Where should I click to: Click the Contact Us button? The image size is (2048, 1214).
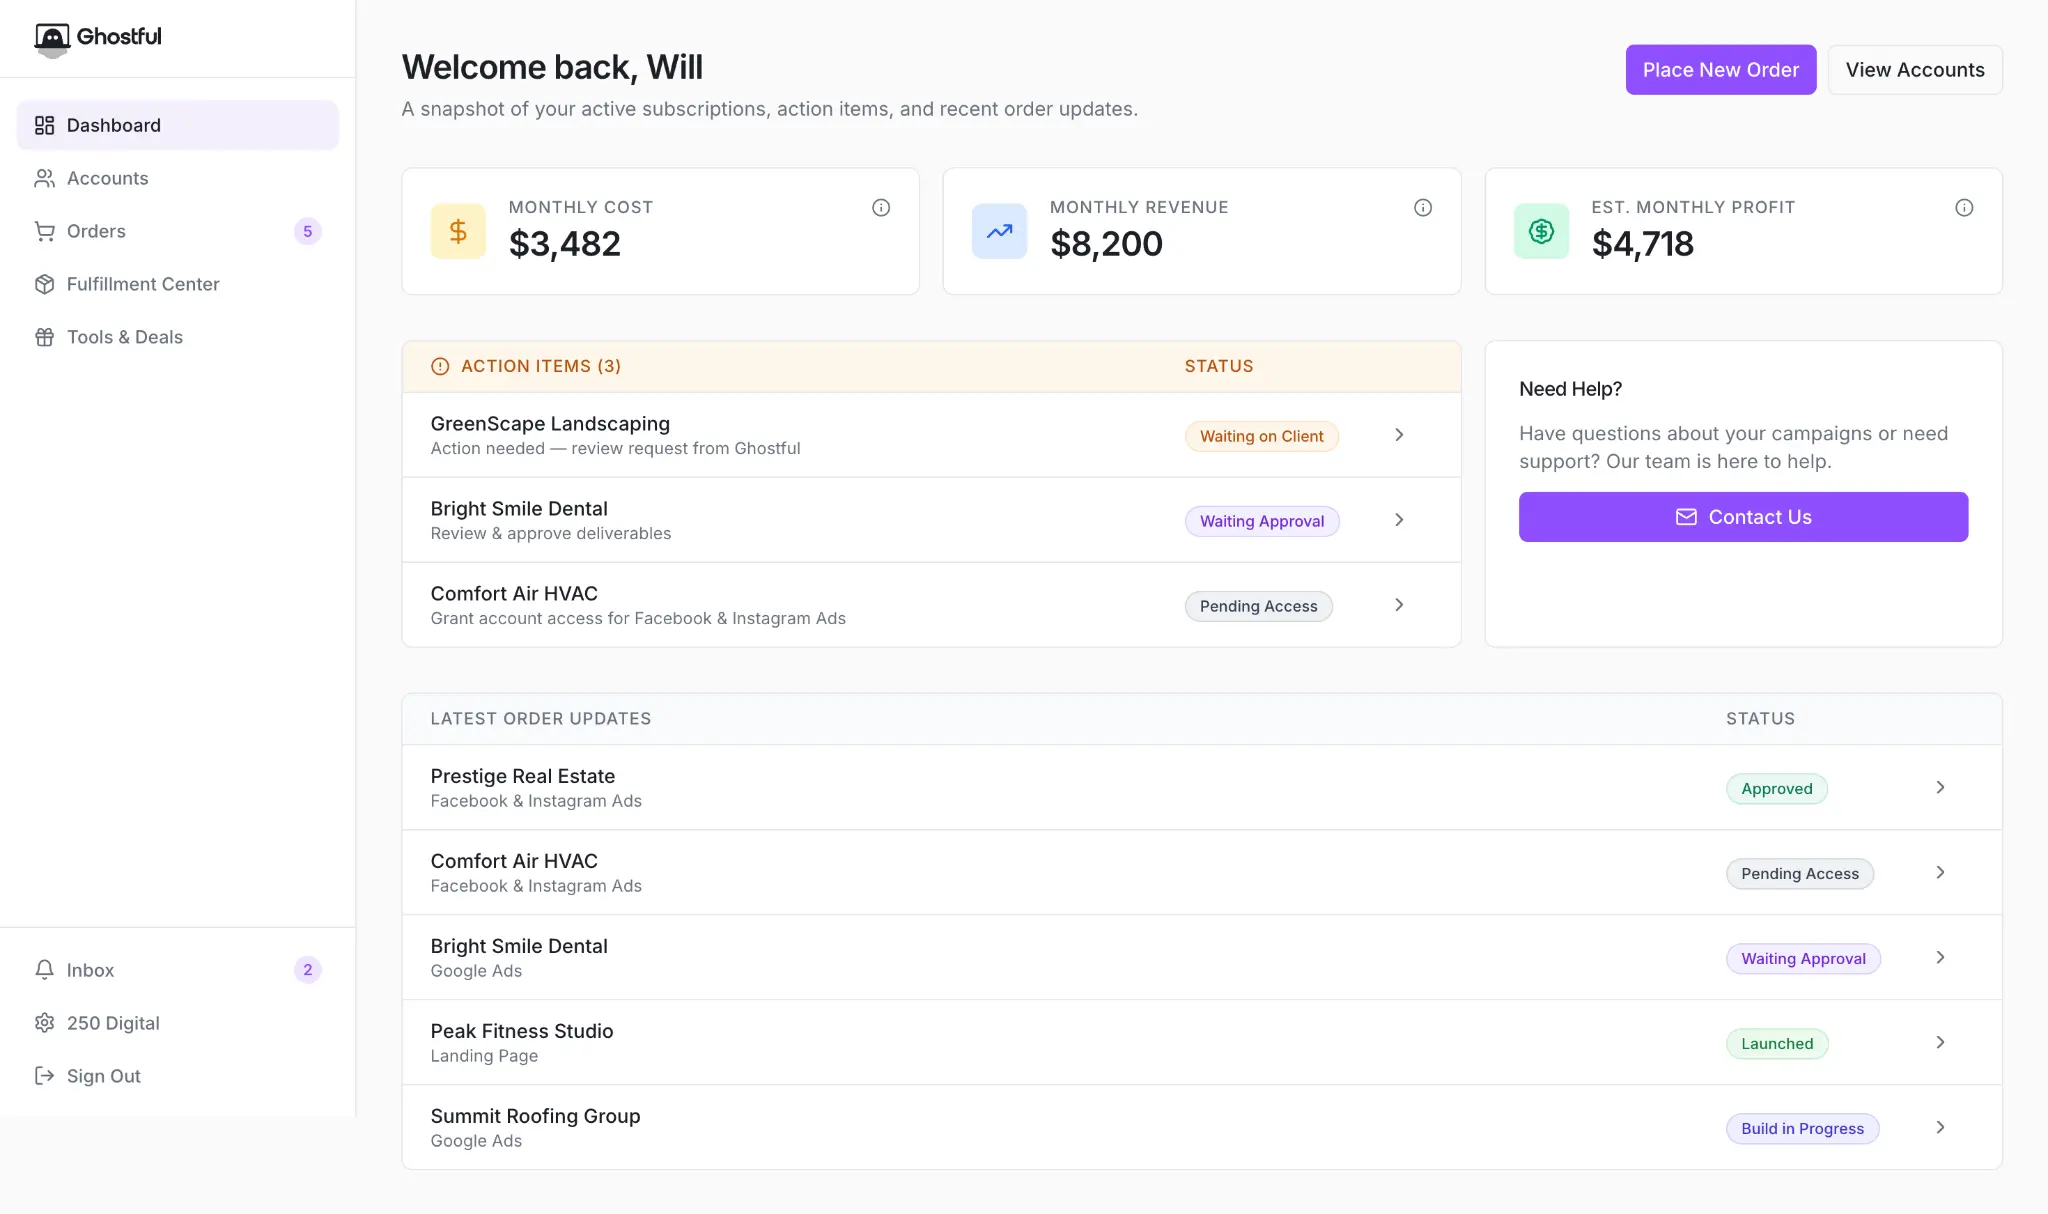point(1743,517)
